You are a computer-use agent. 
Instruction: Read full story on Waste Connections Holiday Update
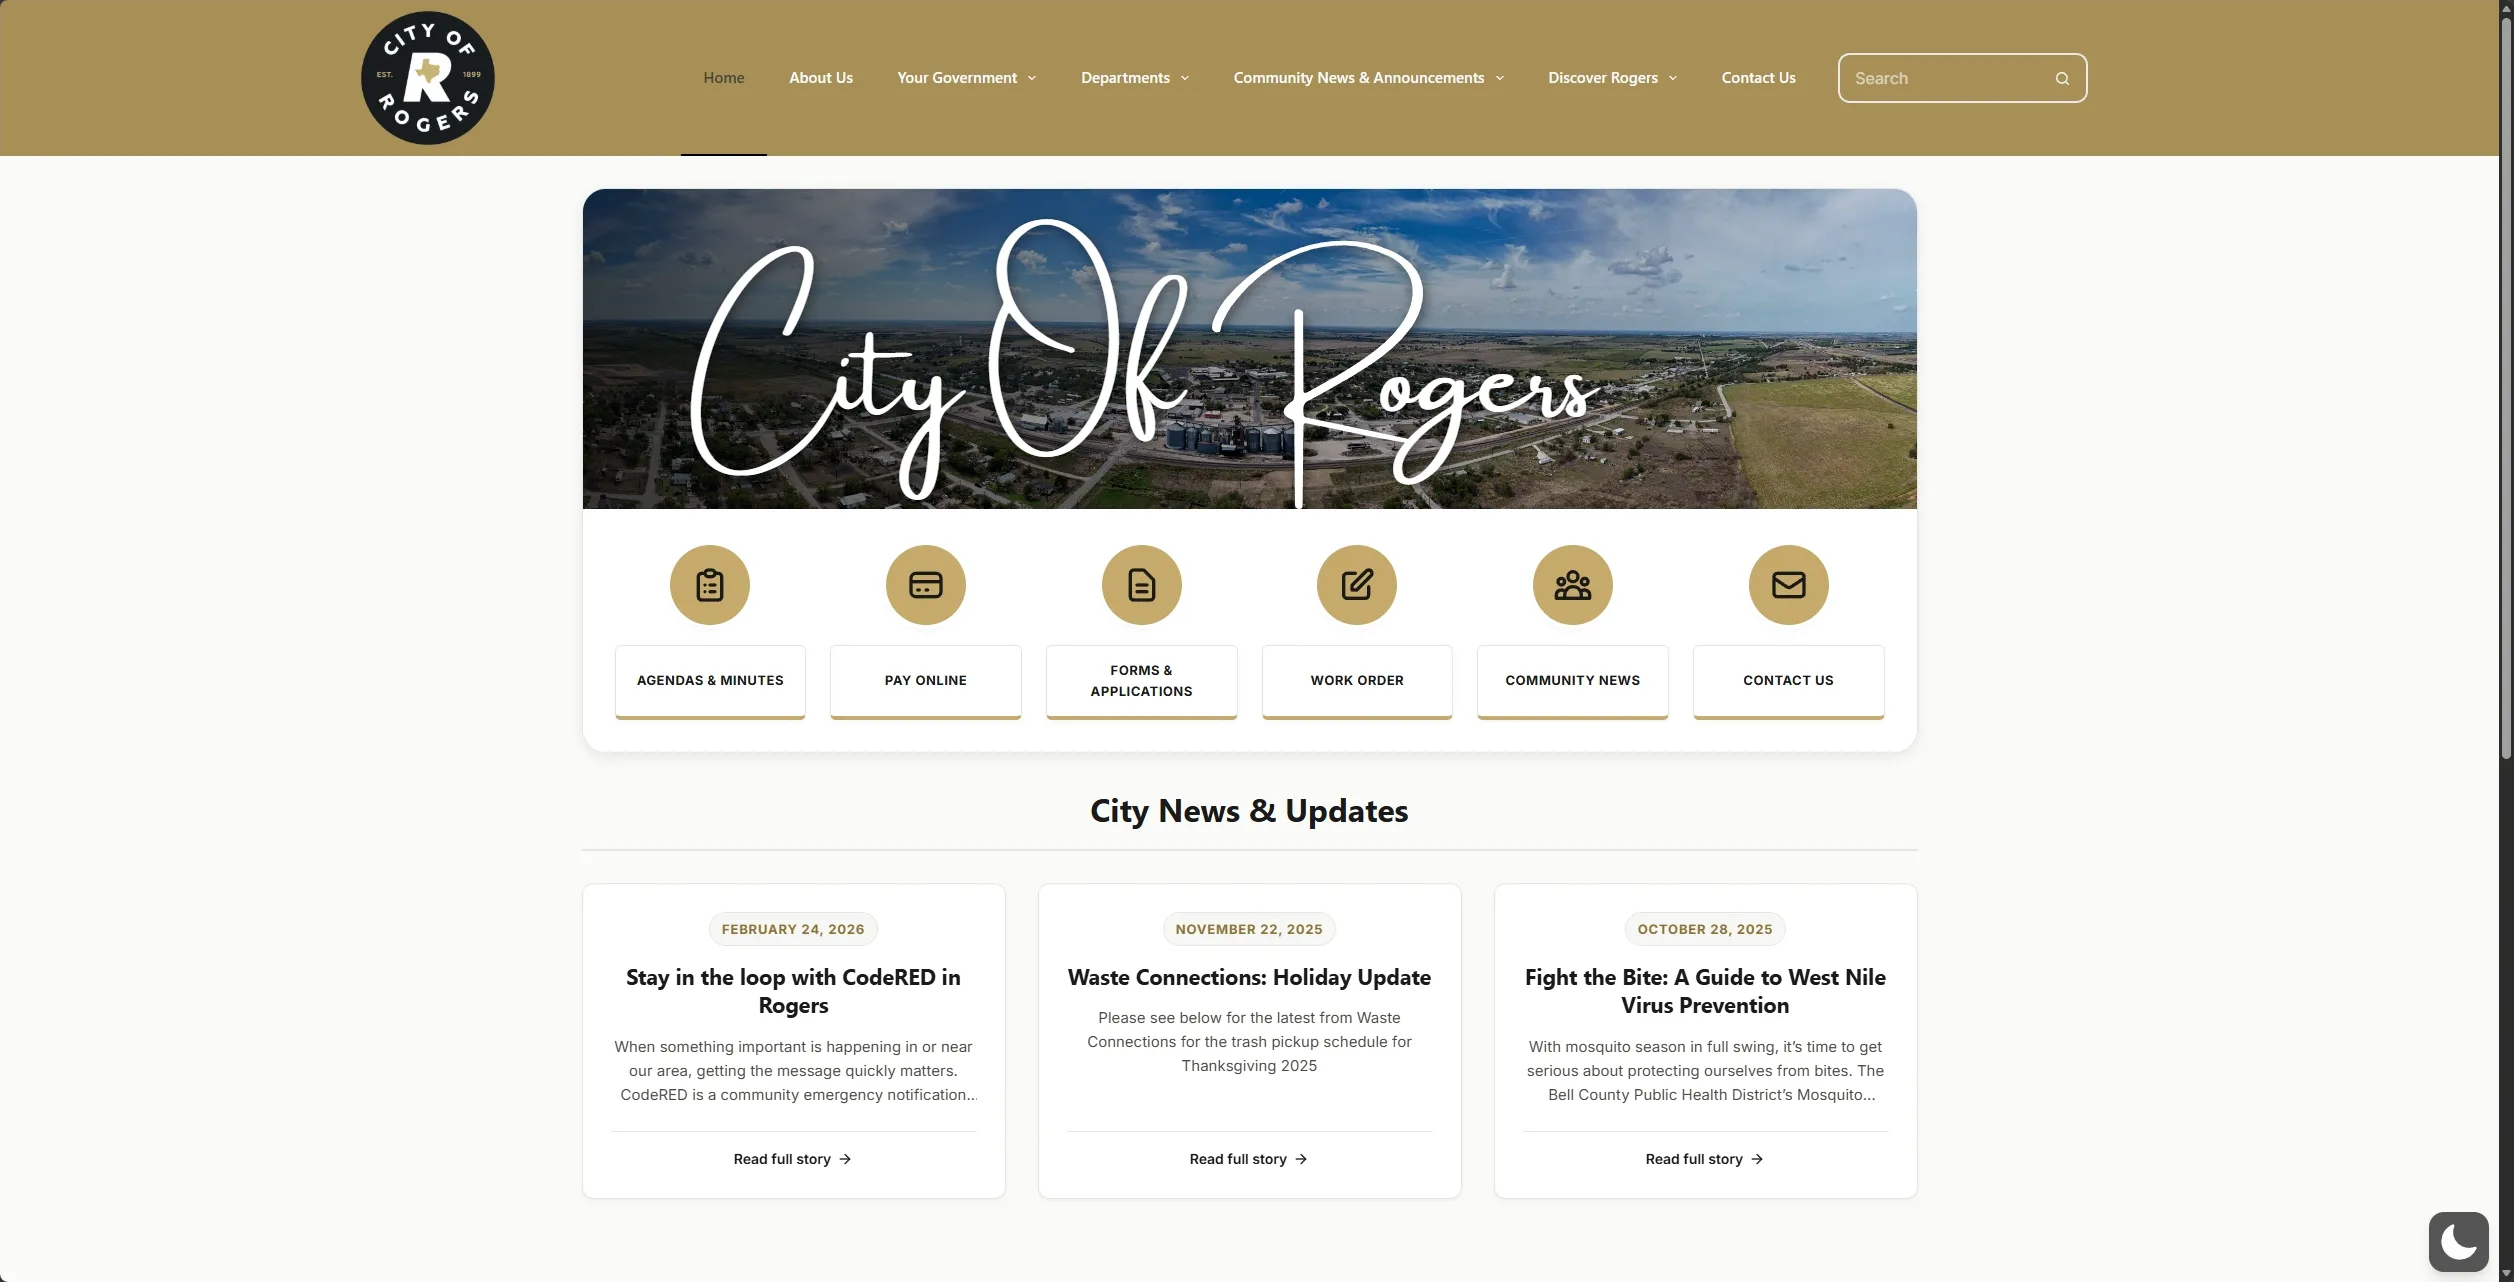(x=1247, y=1158)
